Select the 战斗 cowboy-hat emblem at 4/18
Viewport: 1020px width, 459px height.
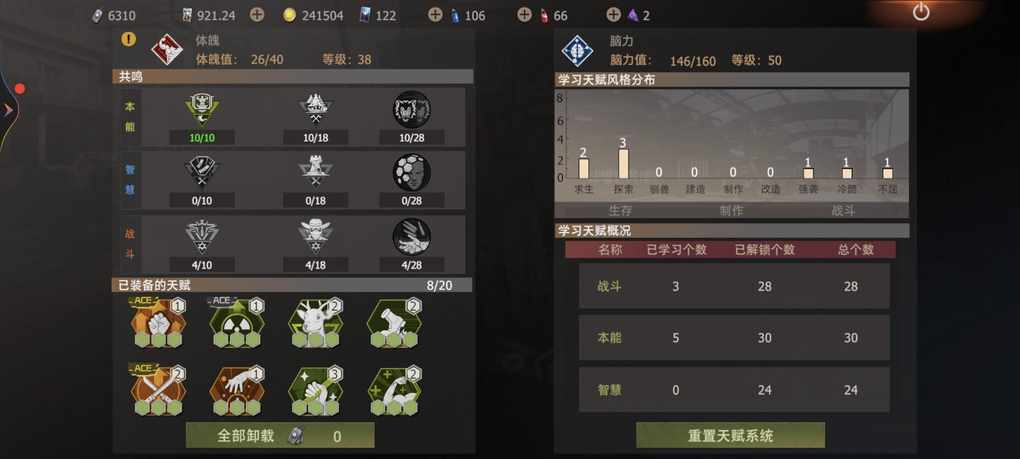[315, 237]
